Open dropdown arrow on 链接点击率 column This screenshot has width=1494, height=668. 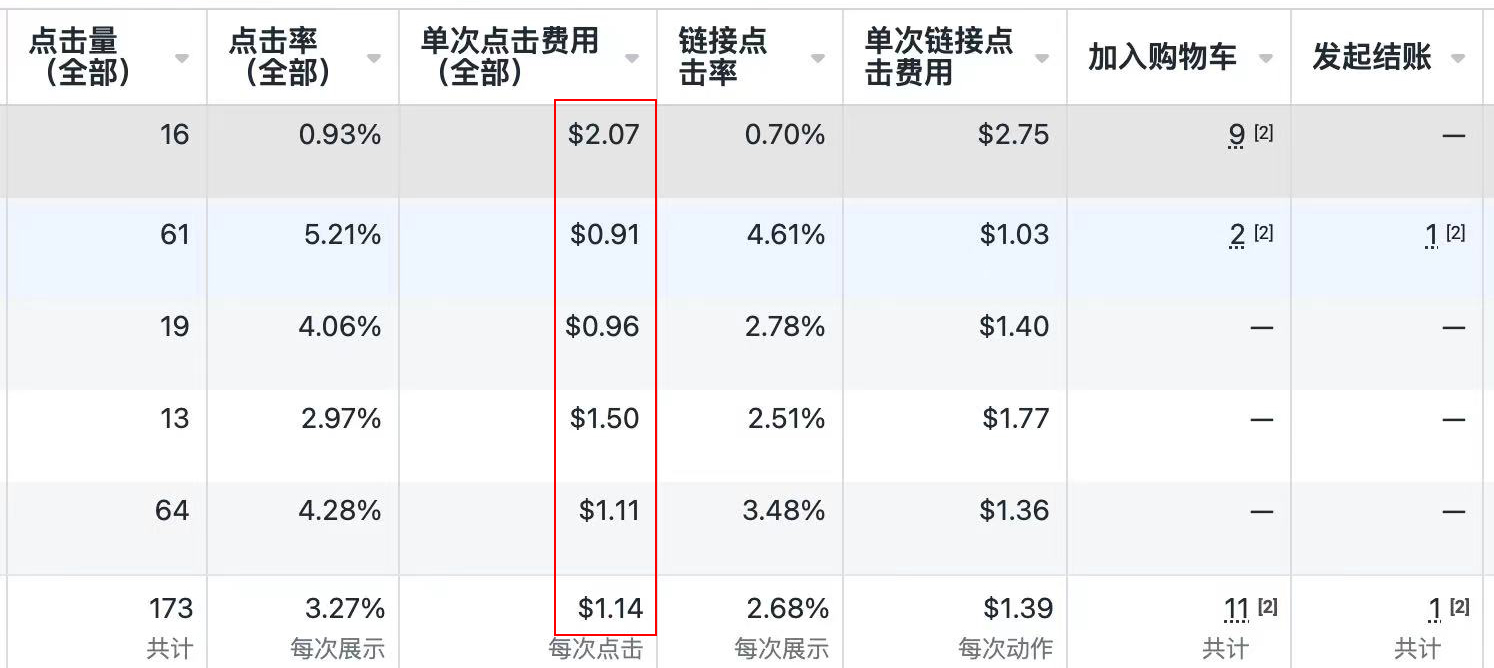pyautogui.click(x=818, y=59)
